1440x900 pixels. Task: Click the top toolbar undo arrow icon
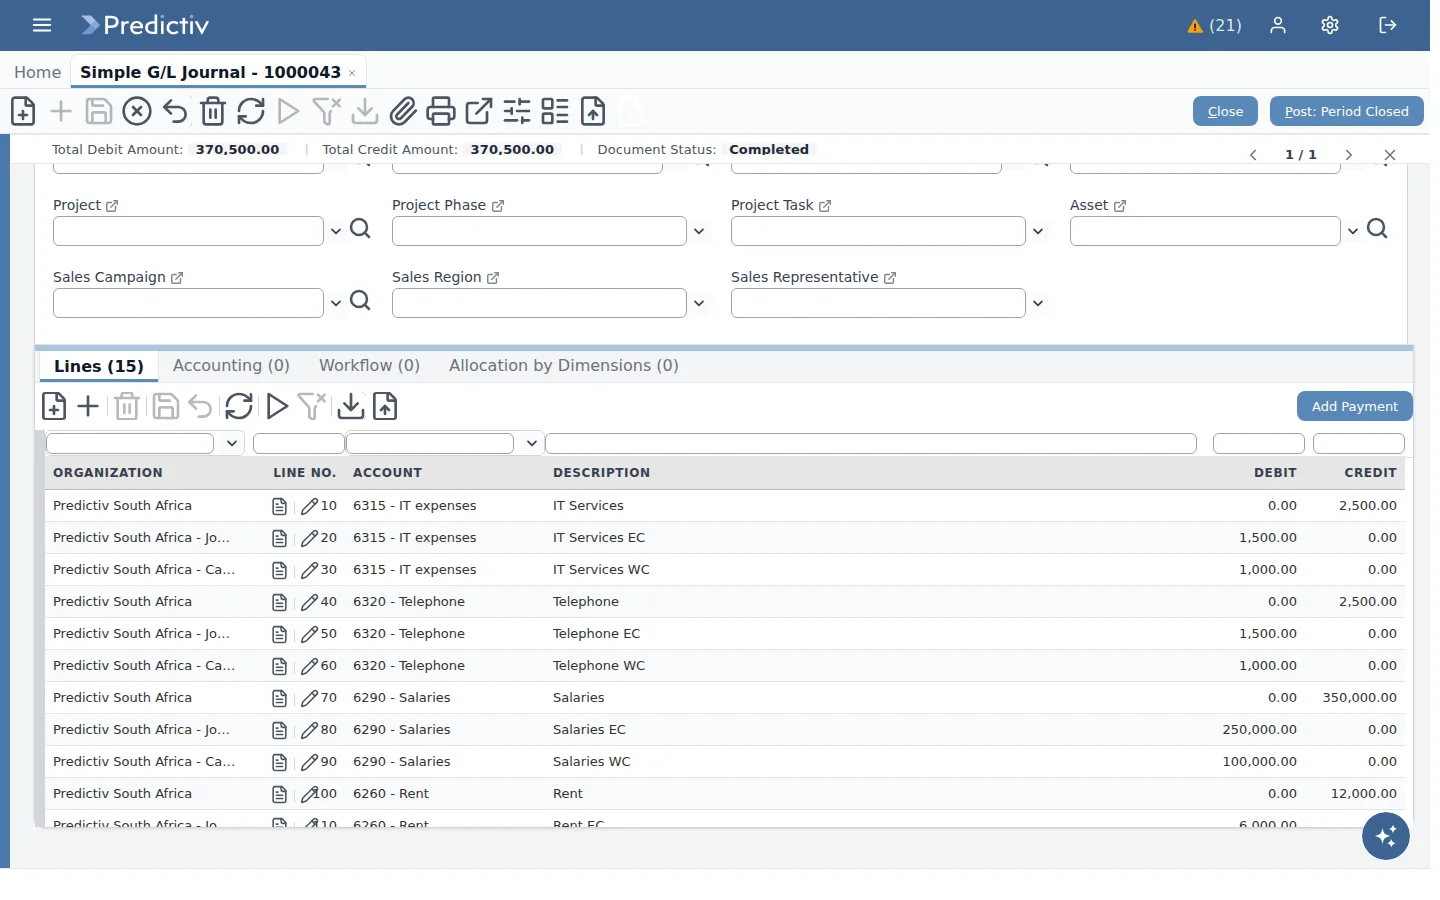[175, 111]
